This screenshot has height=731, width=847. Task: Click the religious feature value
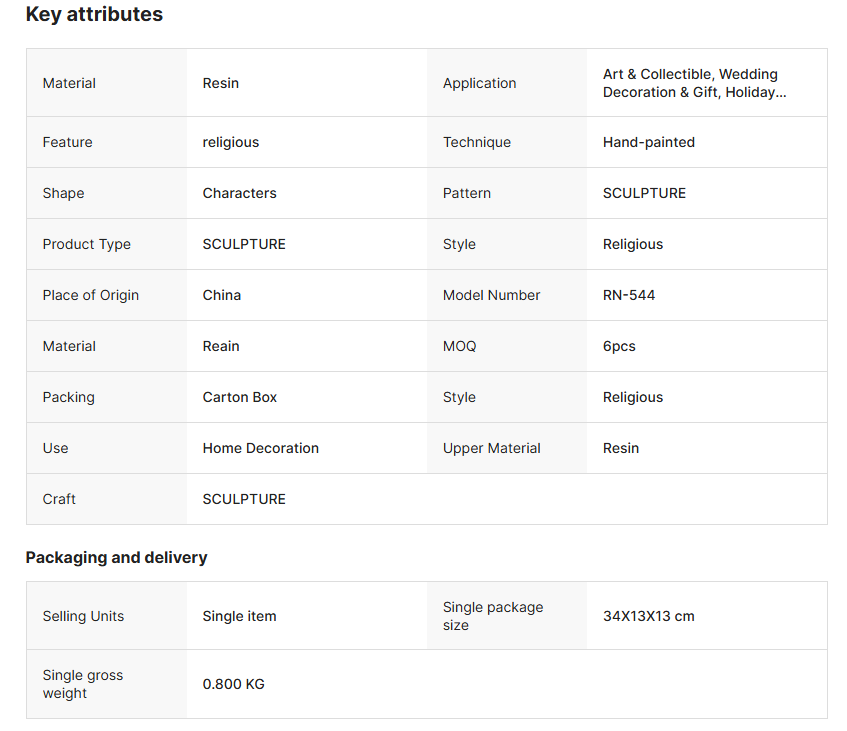coord(230,142)
